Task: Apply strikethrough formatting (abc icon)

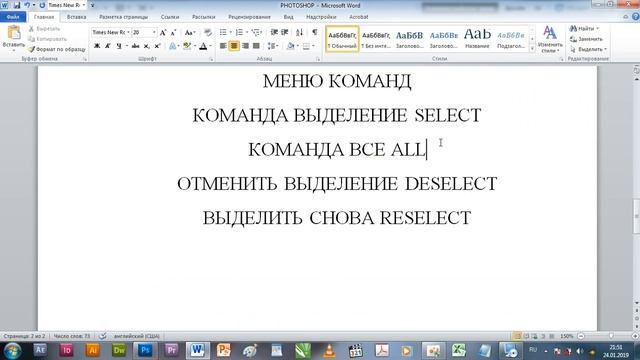Action: 135,46
